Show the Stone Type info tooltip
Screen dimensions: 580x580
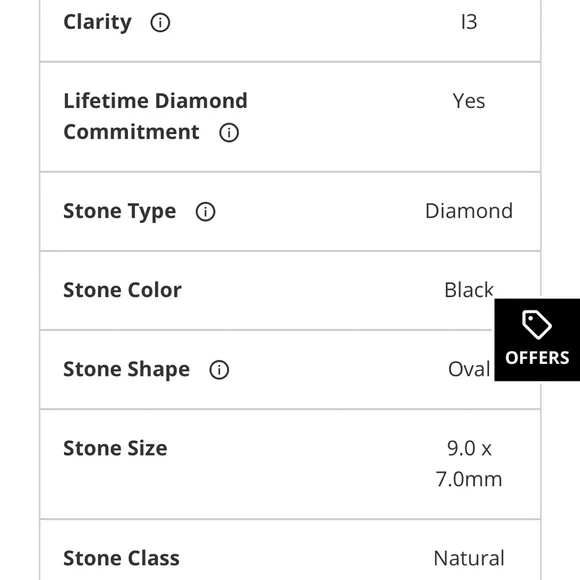pyautogui.click(x=205, y=212)
